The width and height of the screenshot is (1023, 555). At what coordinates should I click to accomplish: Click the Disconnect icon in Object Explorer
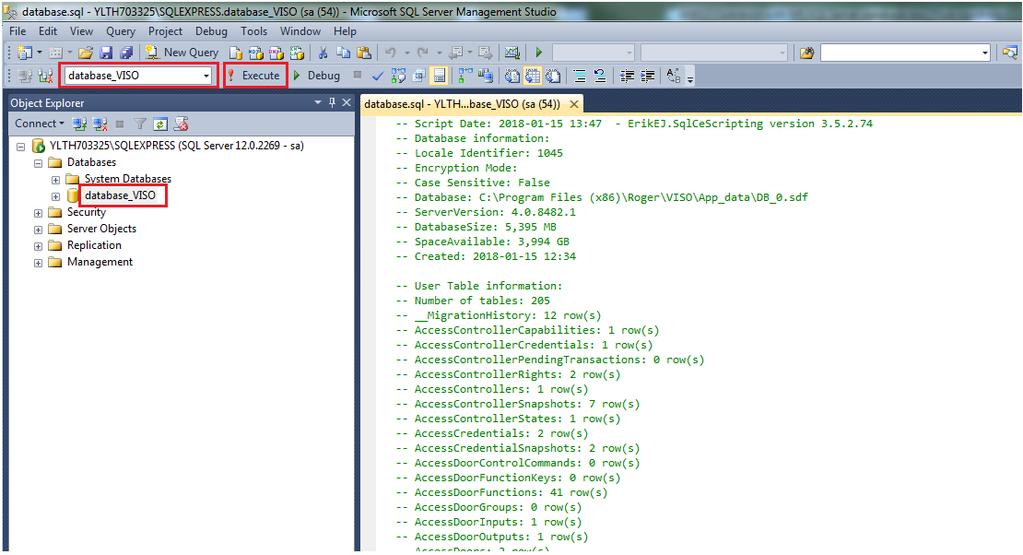pyautogui.click(x=100, y=124)
